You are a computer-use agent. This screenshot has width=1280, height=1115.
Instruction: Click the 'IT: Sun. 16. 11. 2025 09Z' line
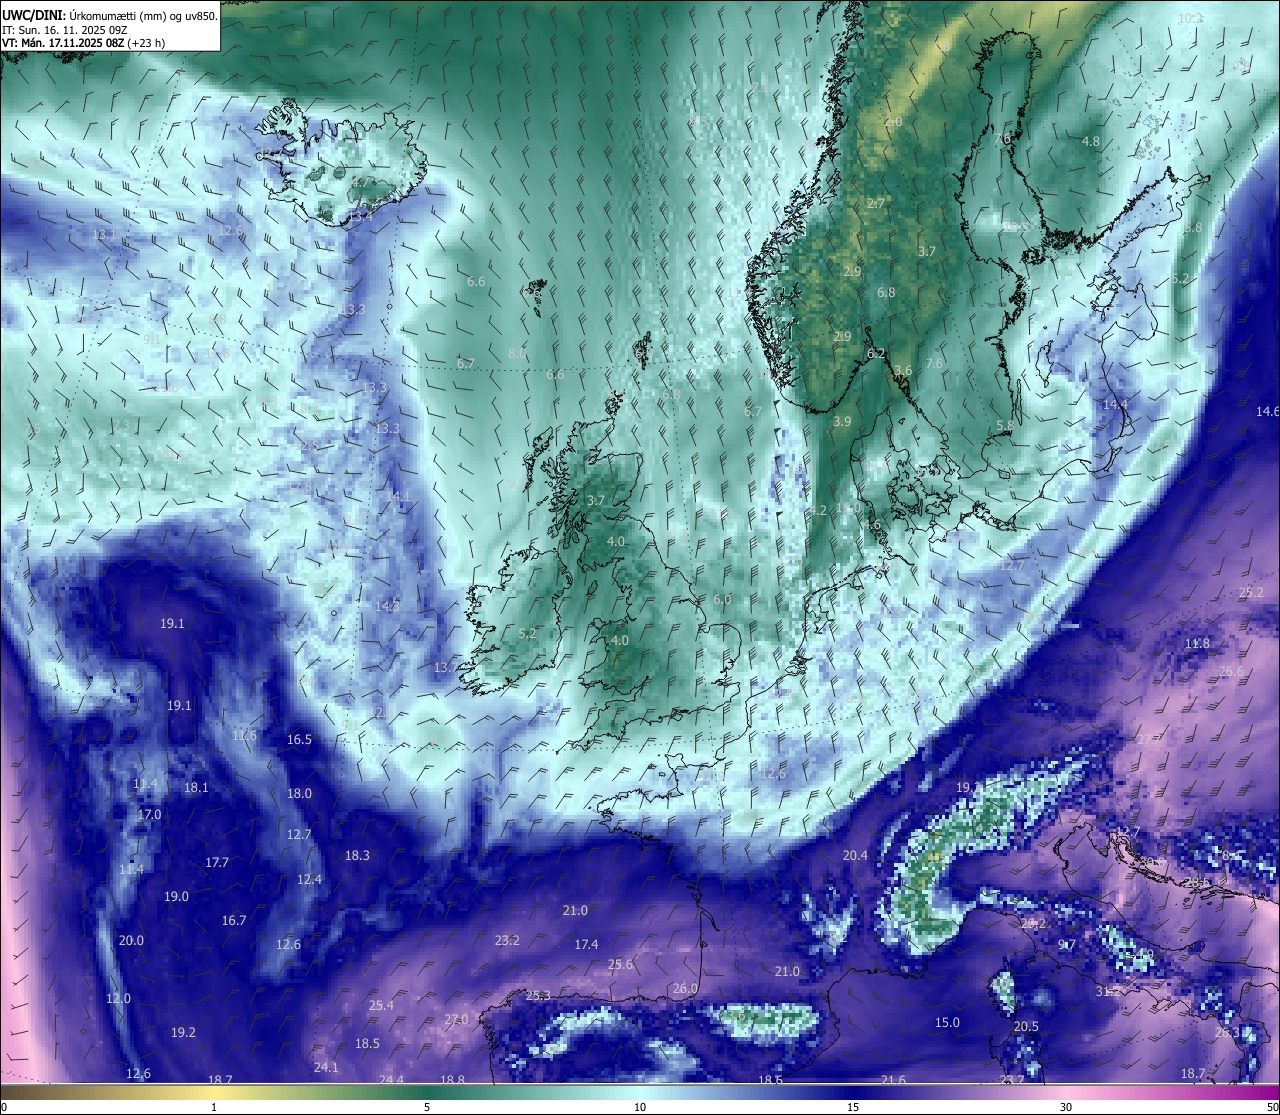click(x=67, y=30)
